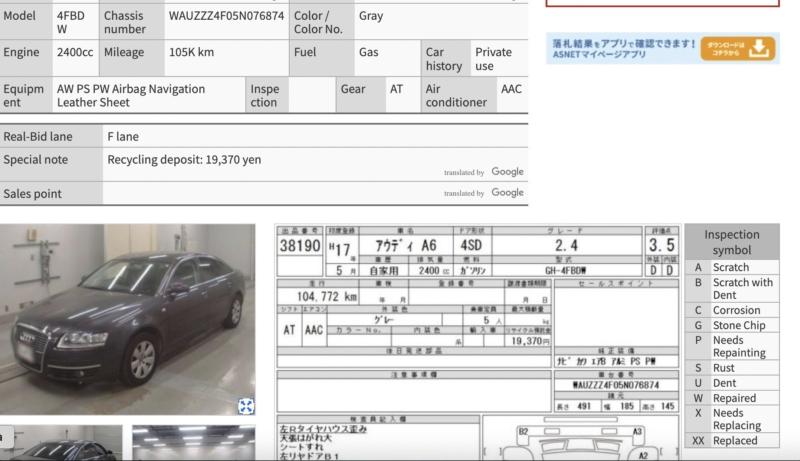
Task: Click the Inspection symbol header
Action: click(731, 242)
